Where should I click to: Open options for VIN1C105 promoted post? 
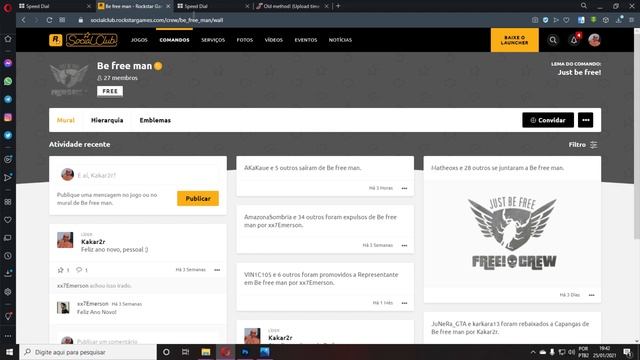coord(404,303)
